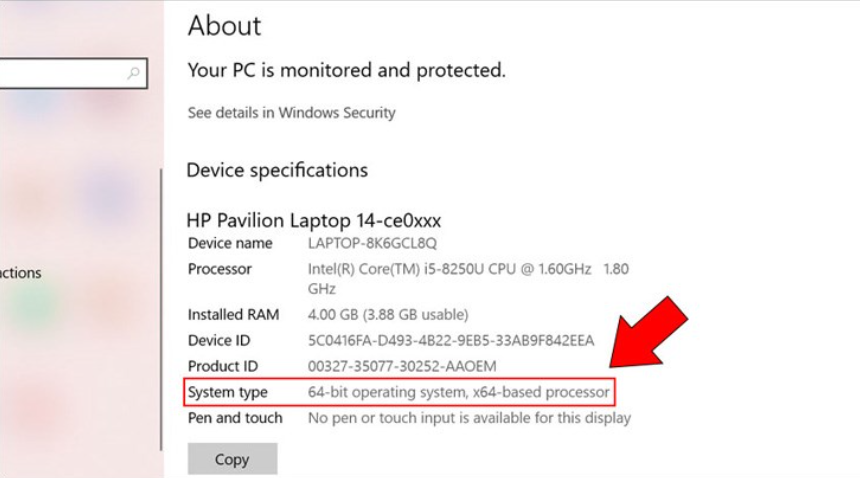Click the Device specifications section heading
This screenshot has height=478, width=860.
click(x=277, y=171)
